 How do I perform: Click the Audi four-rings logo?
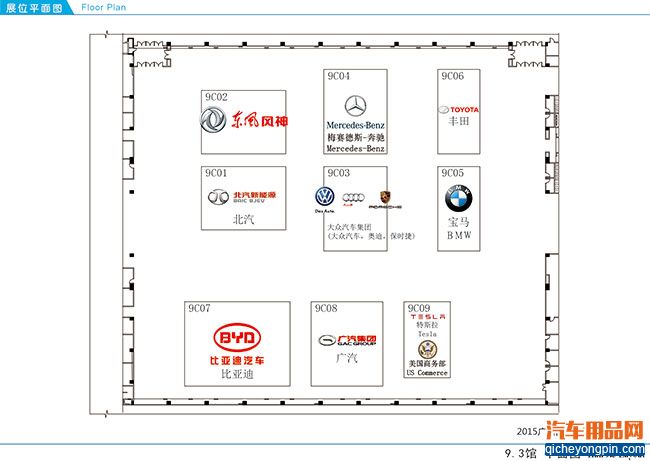tap(353, 198)
